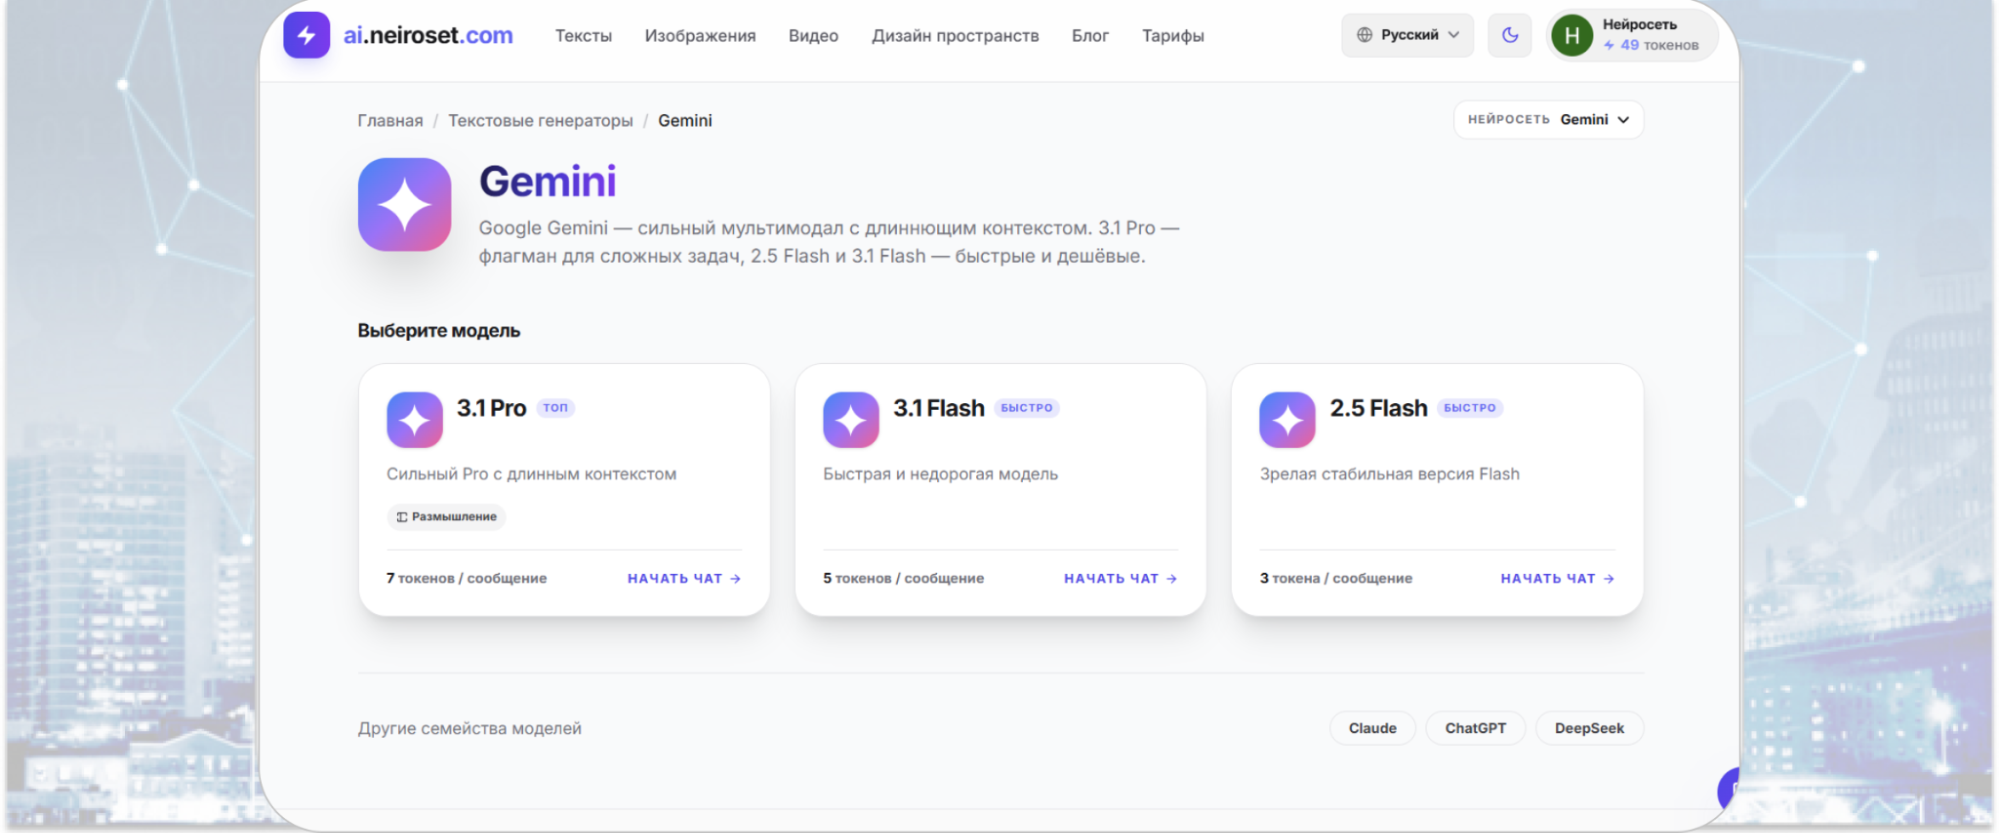Image resolution: width=1999 pixels, height=833 pixels.
Task: Switch to the Claude model family
Action: [1372, 728]
